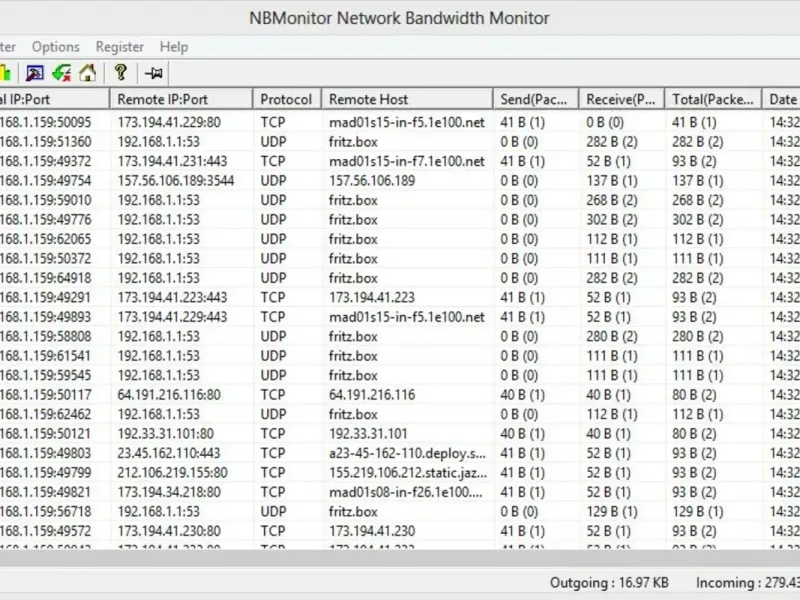Image resolution: width=800 pixels, height=600 pixels.
Task: Select the row with local port 168.1.159:62065
Action: (x=400, y=239)
